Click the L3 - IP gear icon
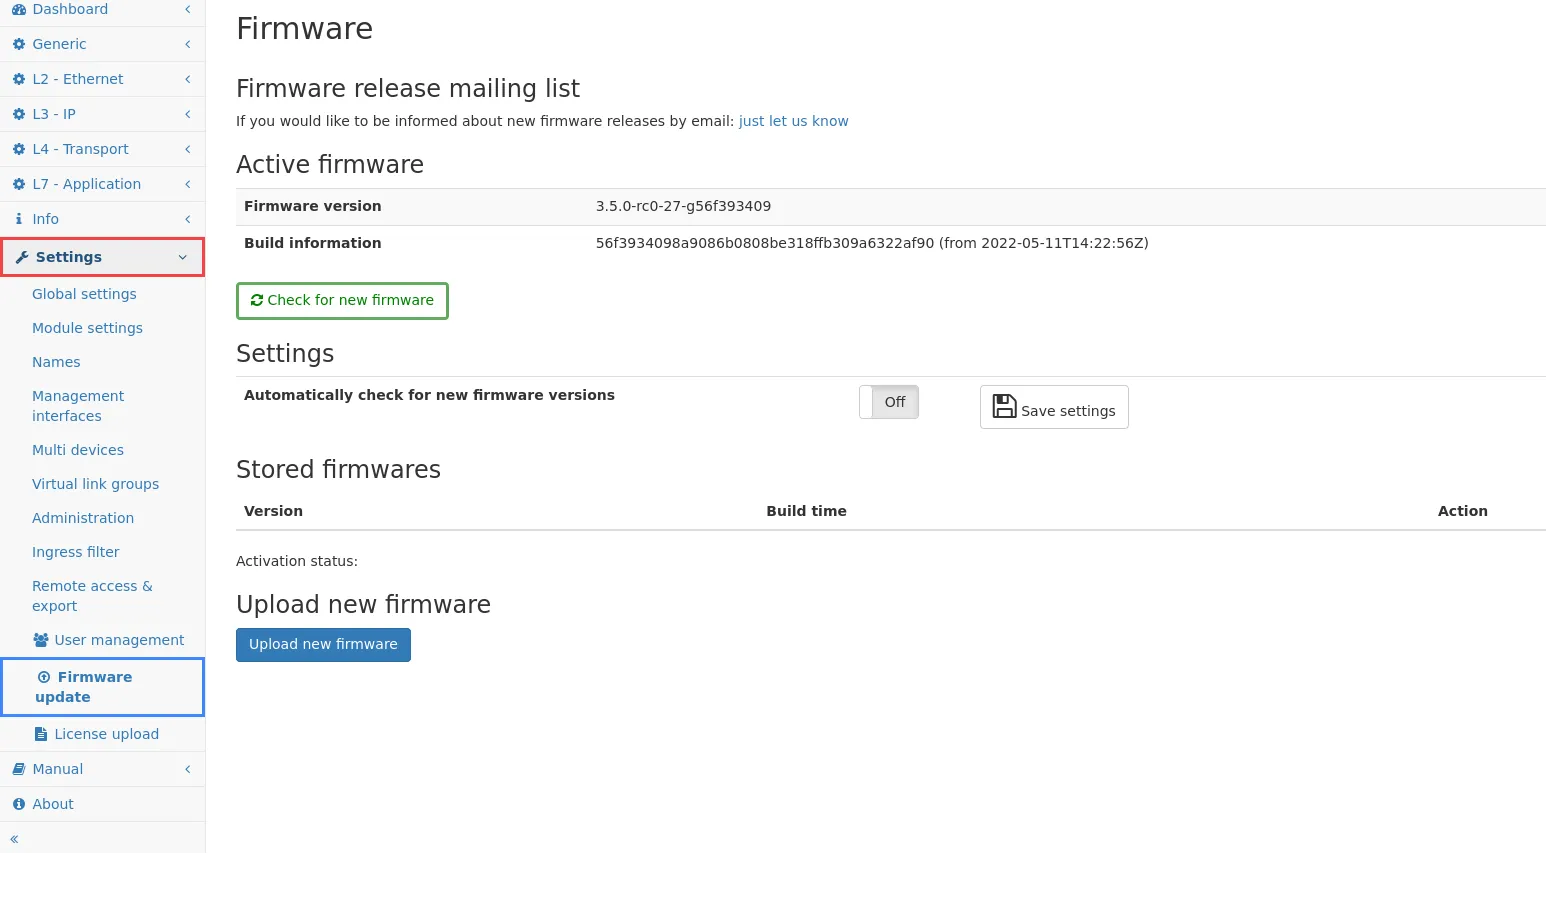The image size is (1546, 902). [18, 114]
